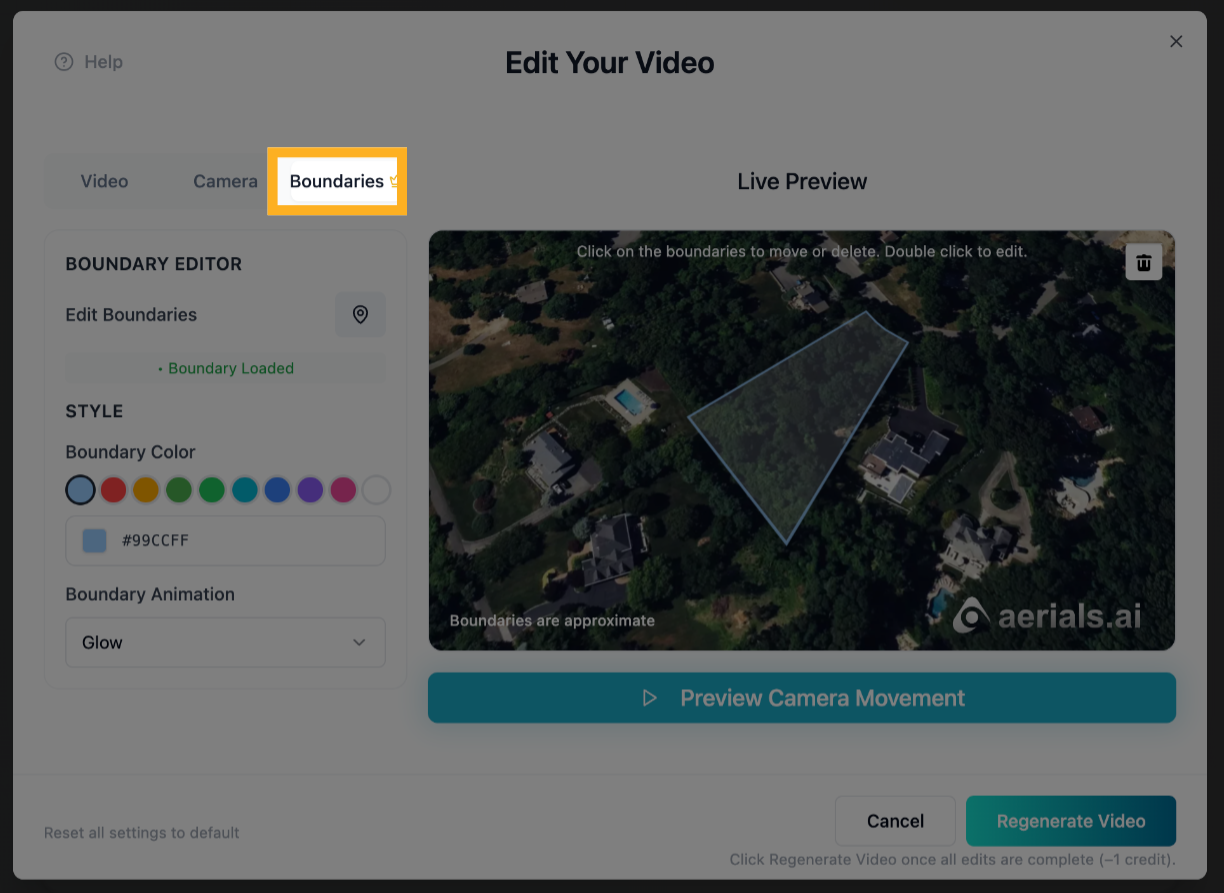The width and height of the screenshot is (1224, 893).
Task: Click the Boundaries are approximate note
Action: click(x=552, y=621)
